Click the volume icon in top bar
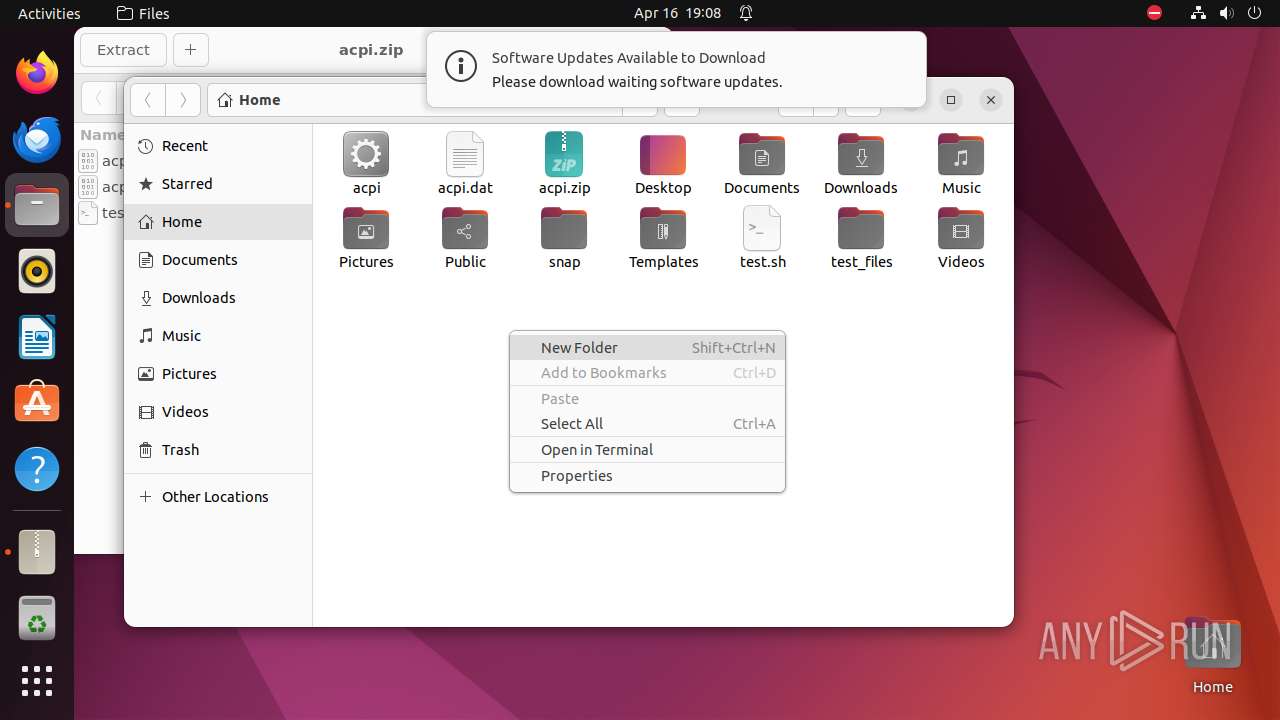 1227,13
